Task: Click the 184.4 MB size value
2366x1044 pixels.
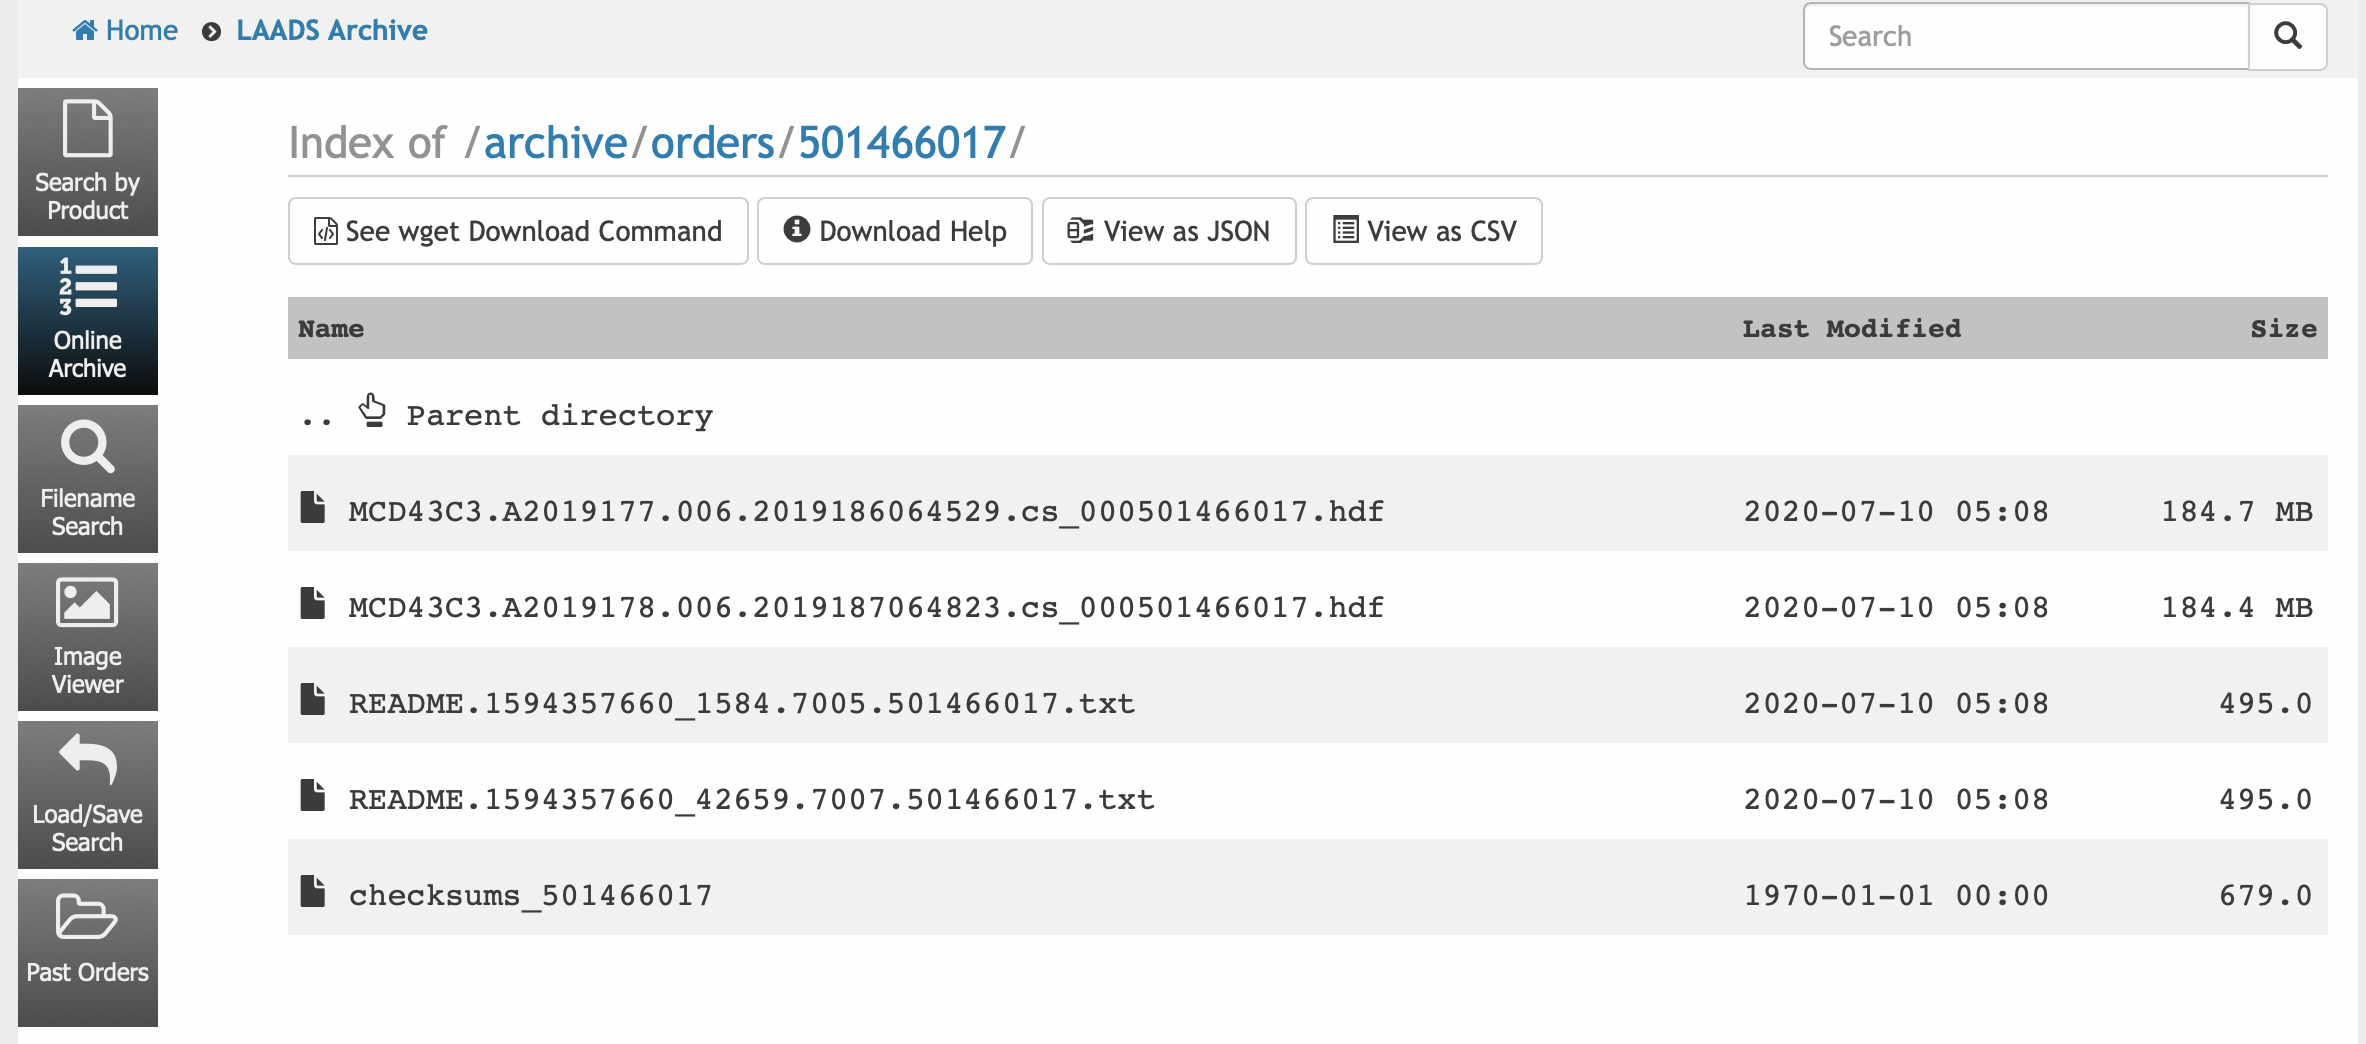Action: (x=2237, y=608)
